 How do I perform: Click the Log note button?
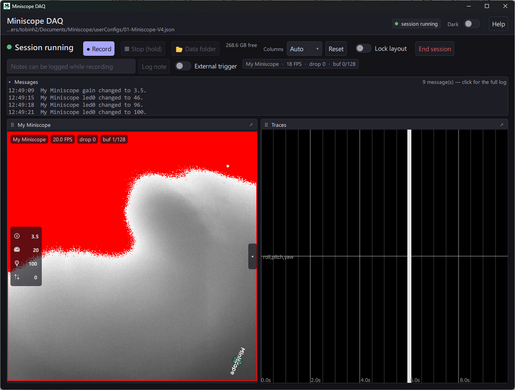click(154, 66)
